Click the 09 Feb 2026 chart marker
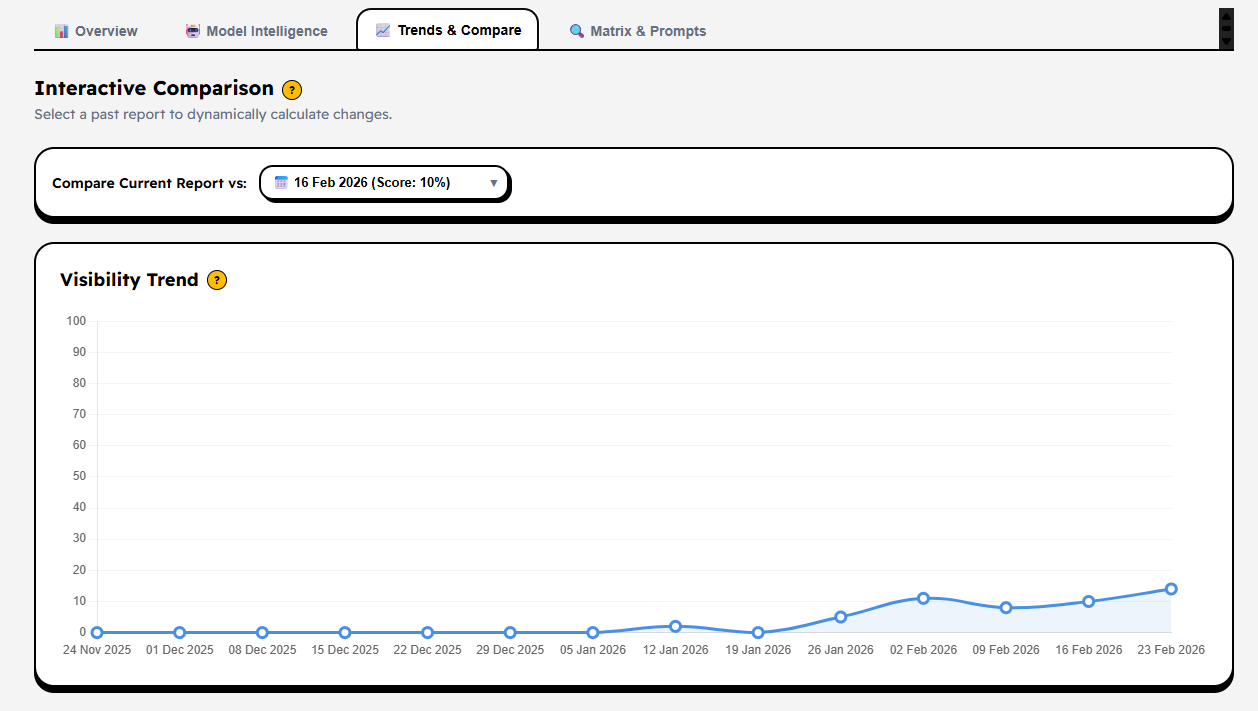Screen dimensions: 1258x711 point(1006,608)
